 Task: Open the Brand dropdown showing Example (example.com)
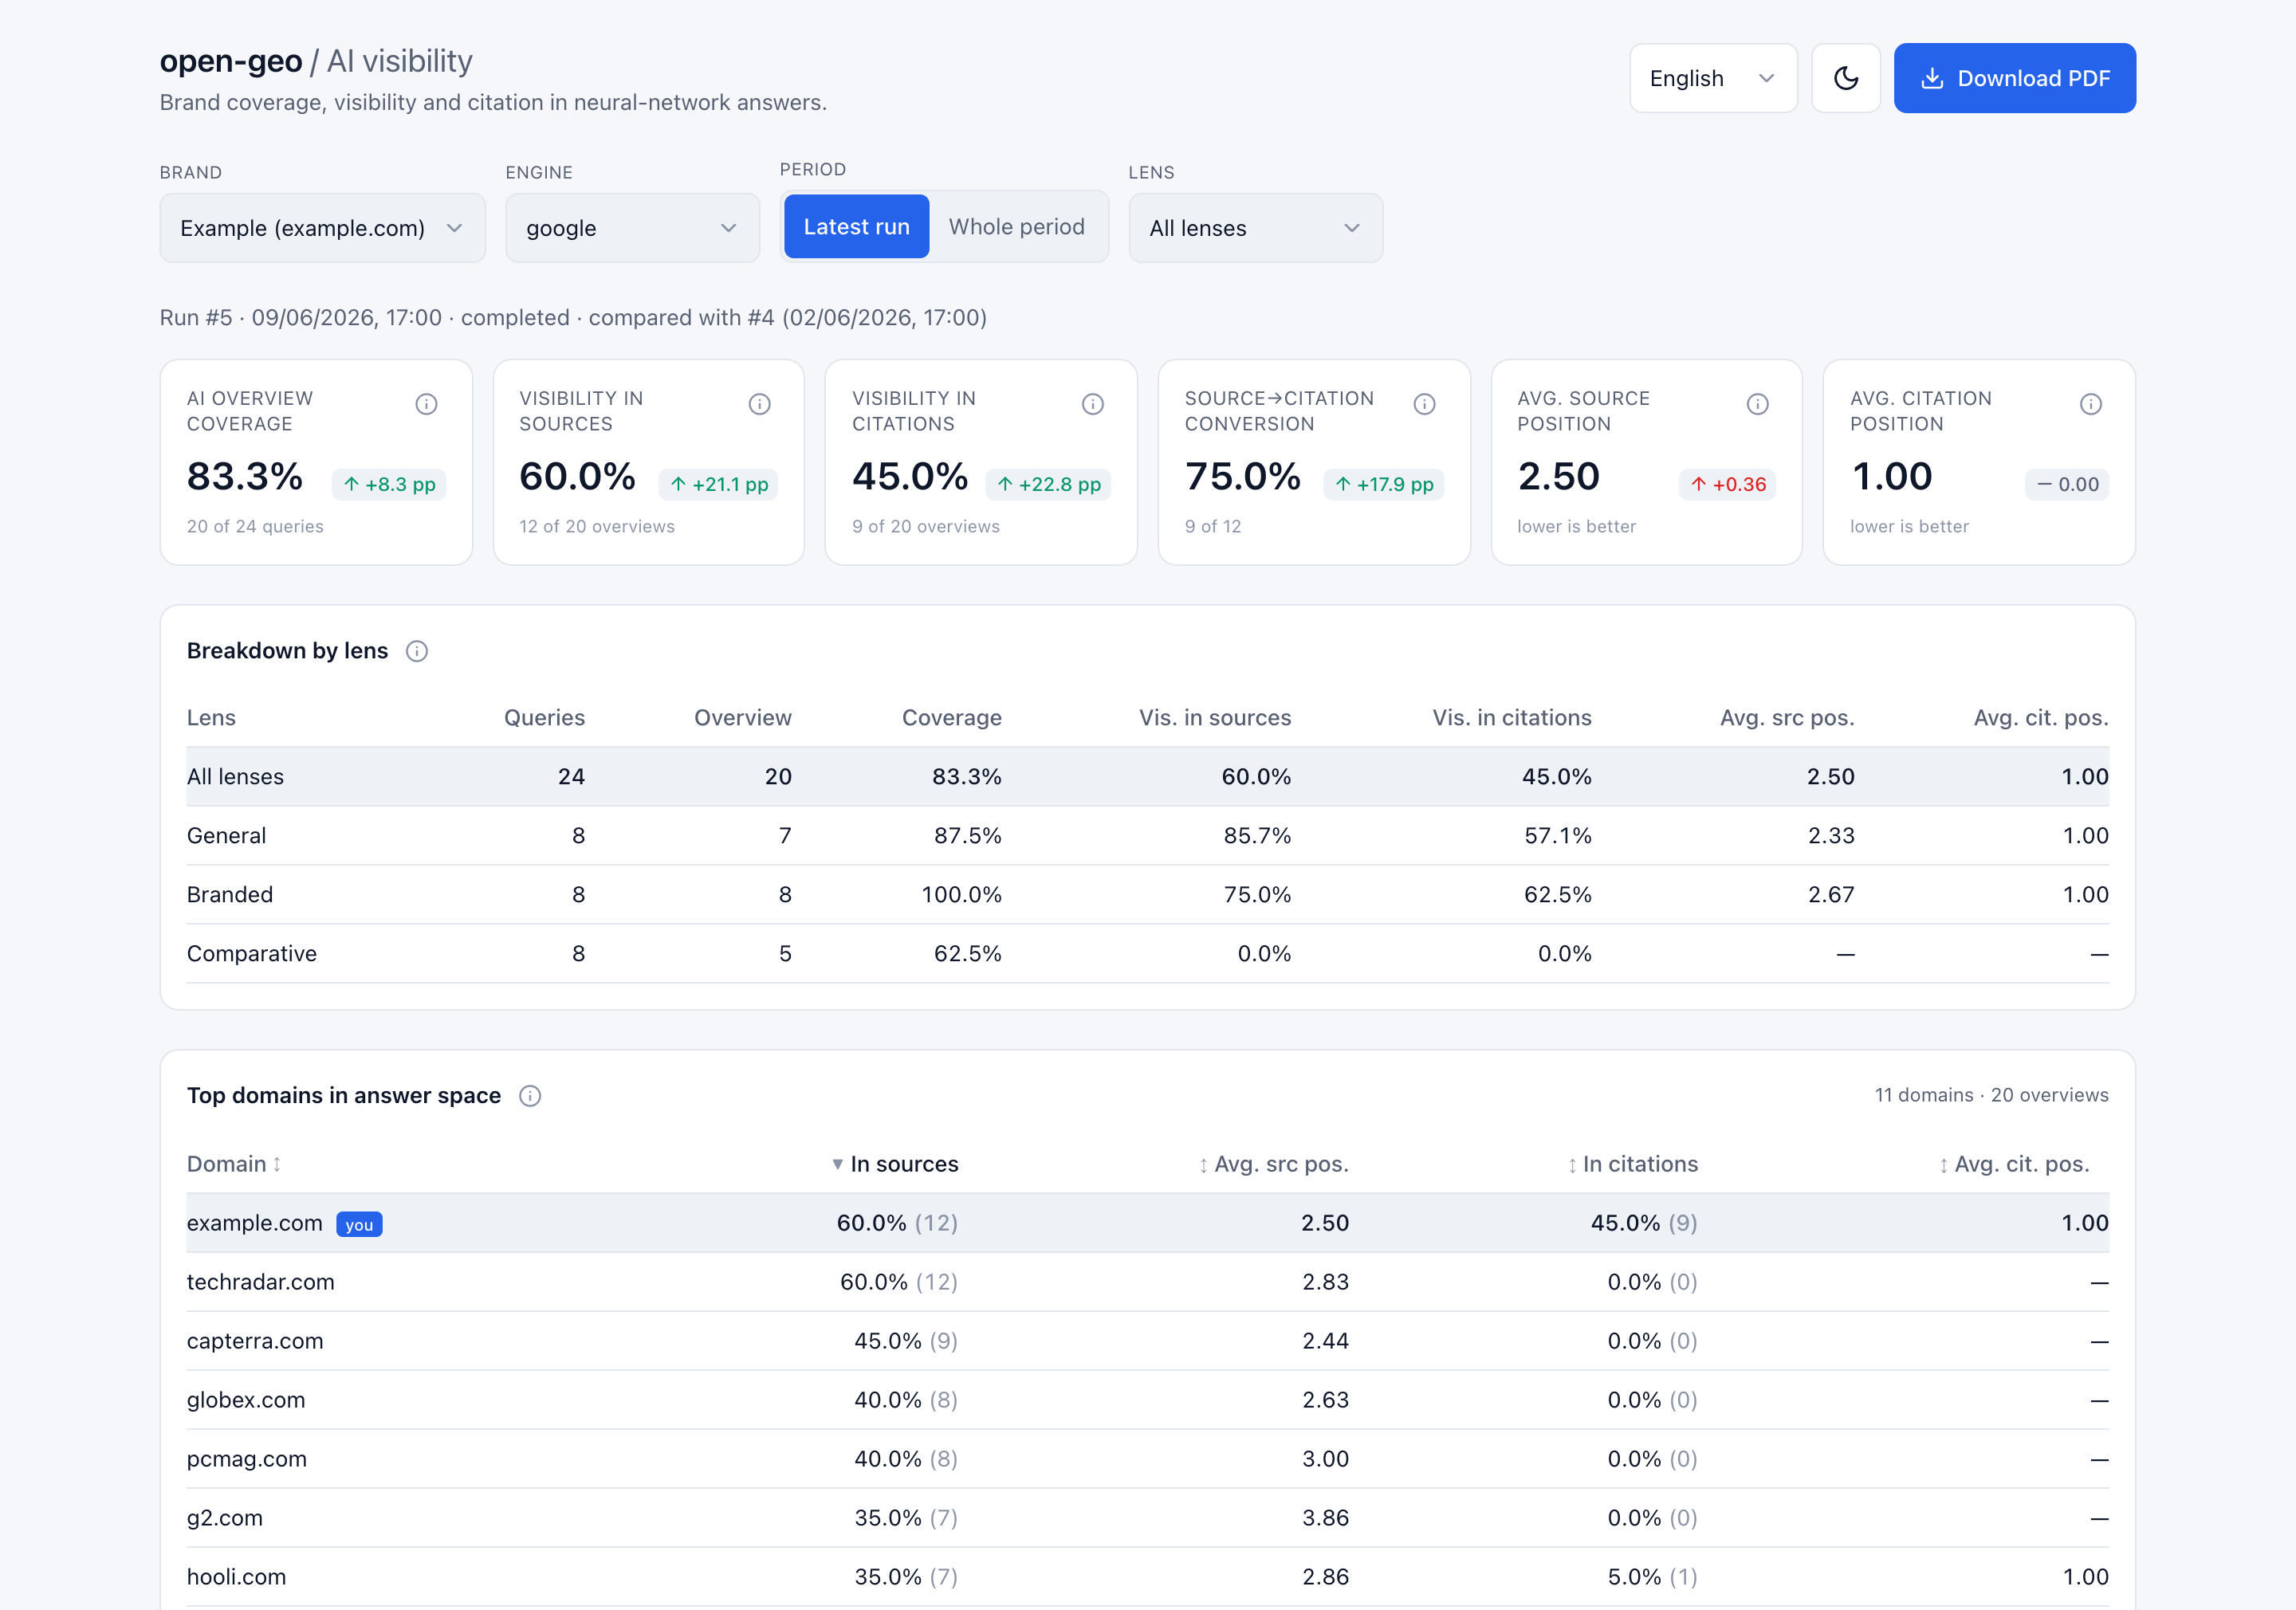tap(322, 228)
